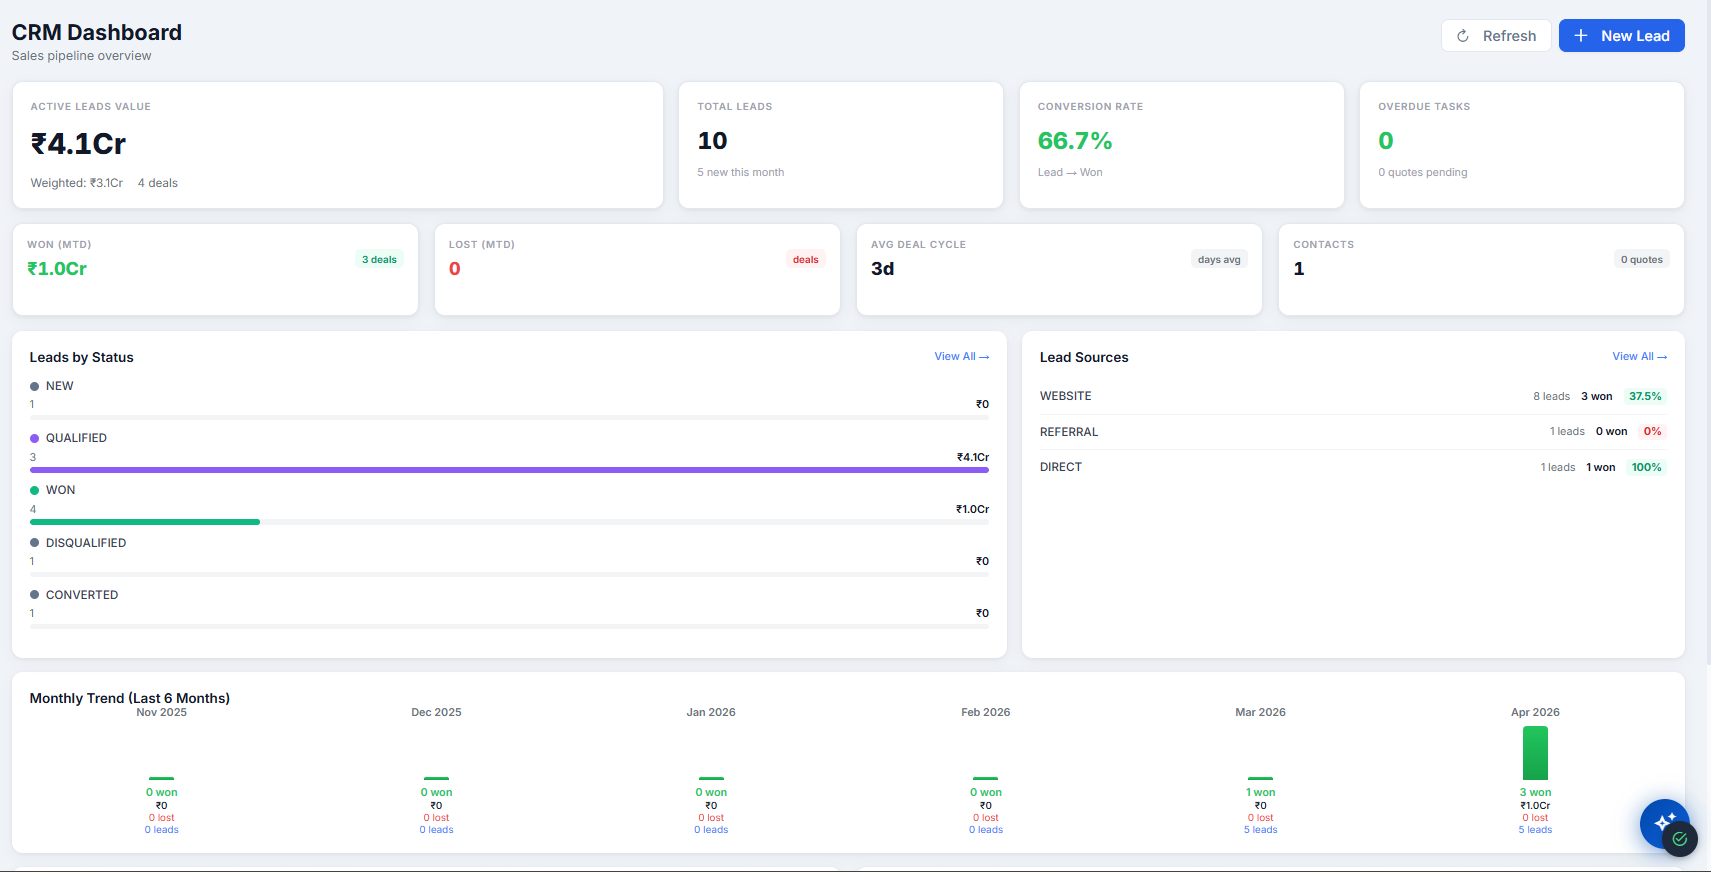Viewport: 1711px width, 872px height.
Task: Click the 100% badge for Direct
Action: pos(1647,467)
